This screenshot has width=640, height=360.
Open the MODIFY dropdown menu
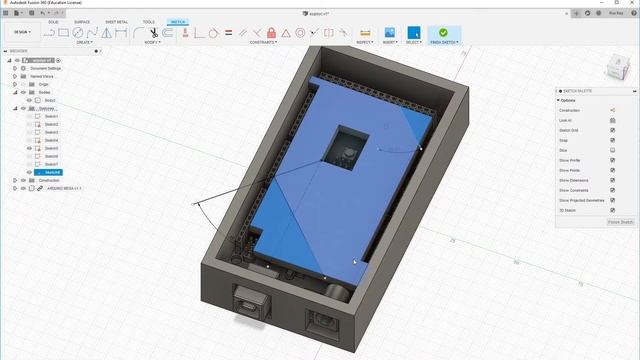(x=153, y=42)
